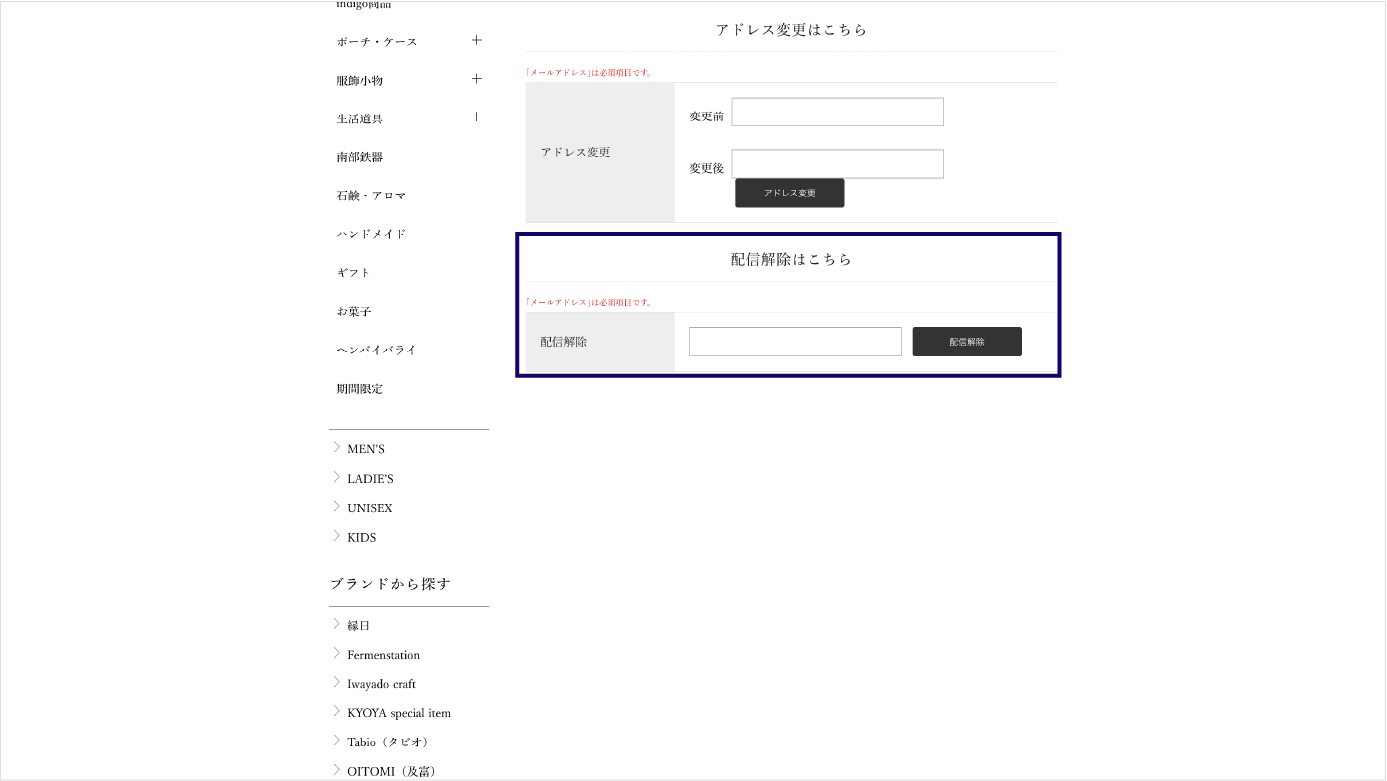Open the Tabio（タビオ） brand link
The height and width of the screenshot is (781, 1387).
tap(387, 742)
